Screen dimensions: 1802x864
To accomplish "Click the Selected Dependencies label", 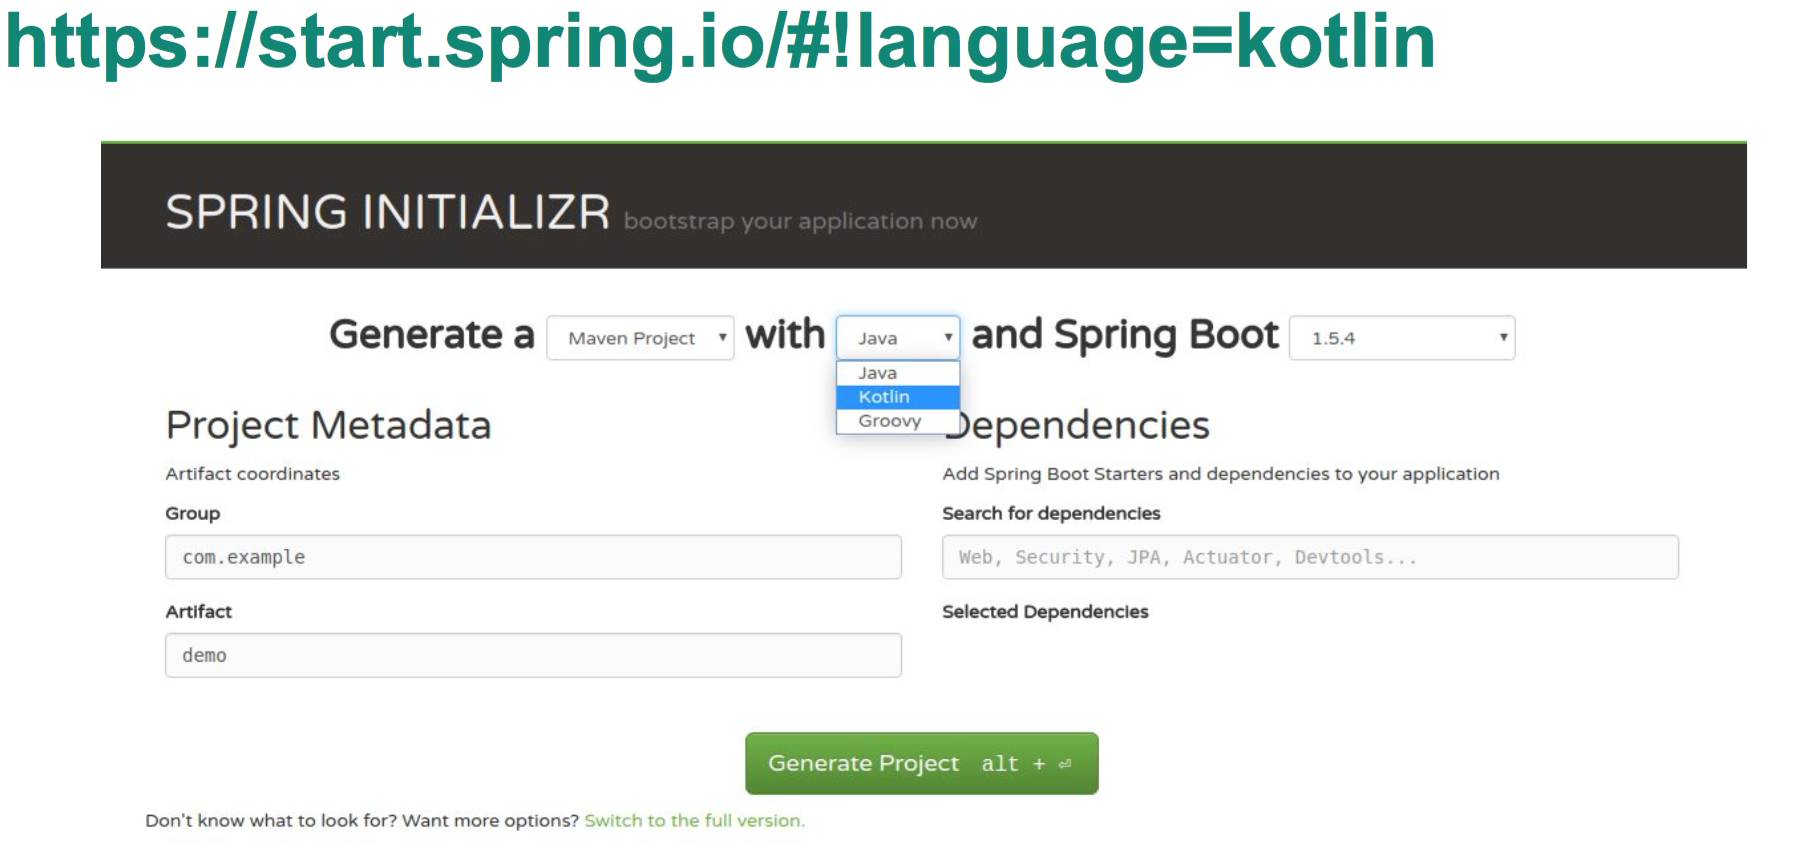I will [x=1045, y=612].
